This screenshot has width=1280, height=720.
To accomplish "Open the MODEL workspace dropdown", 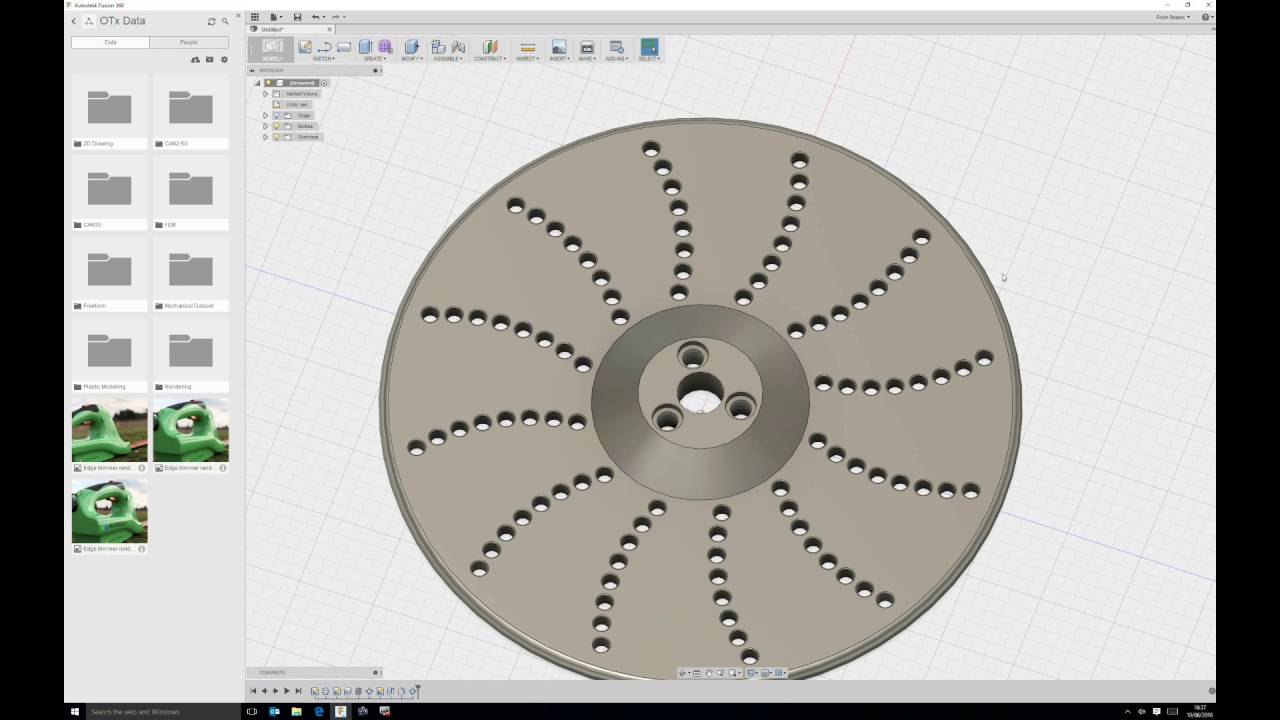I will pyautogui.click(x=272, y=50).
